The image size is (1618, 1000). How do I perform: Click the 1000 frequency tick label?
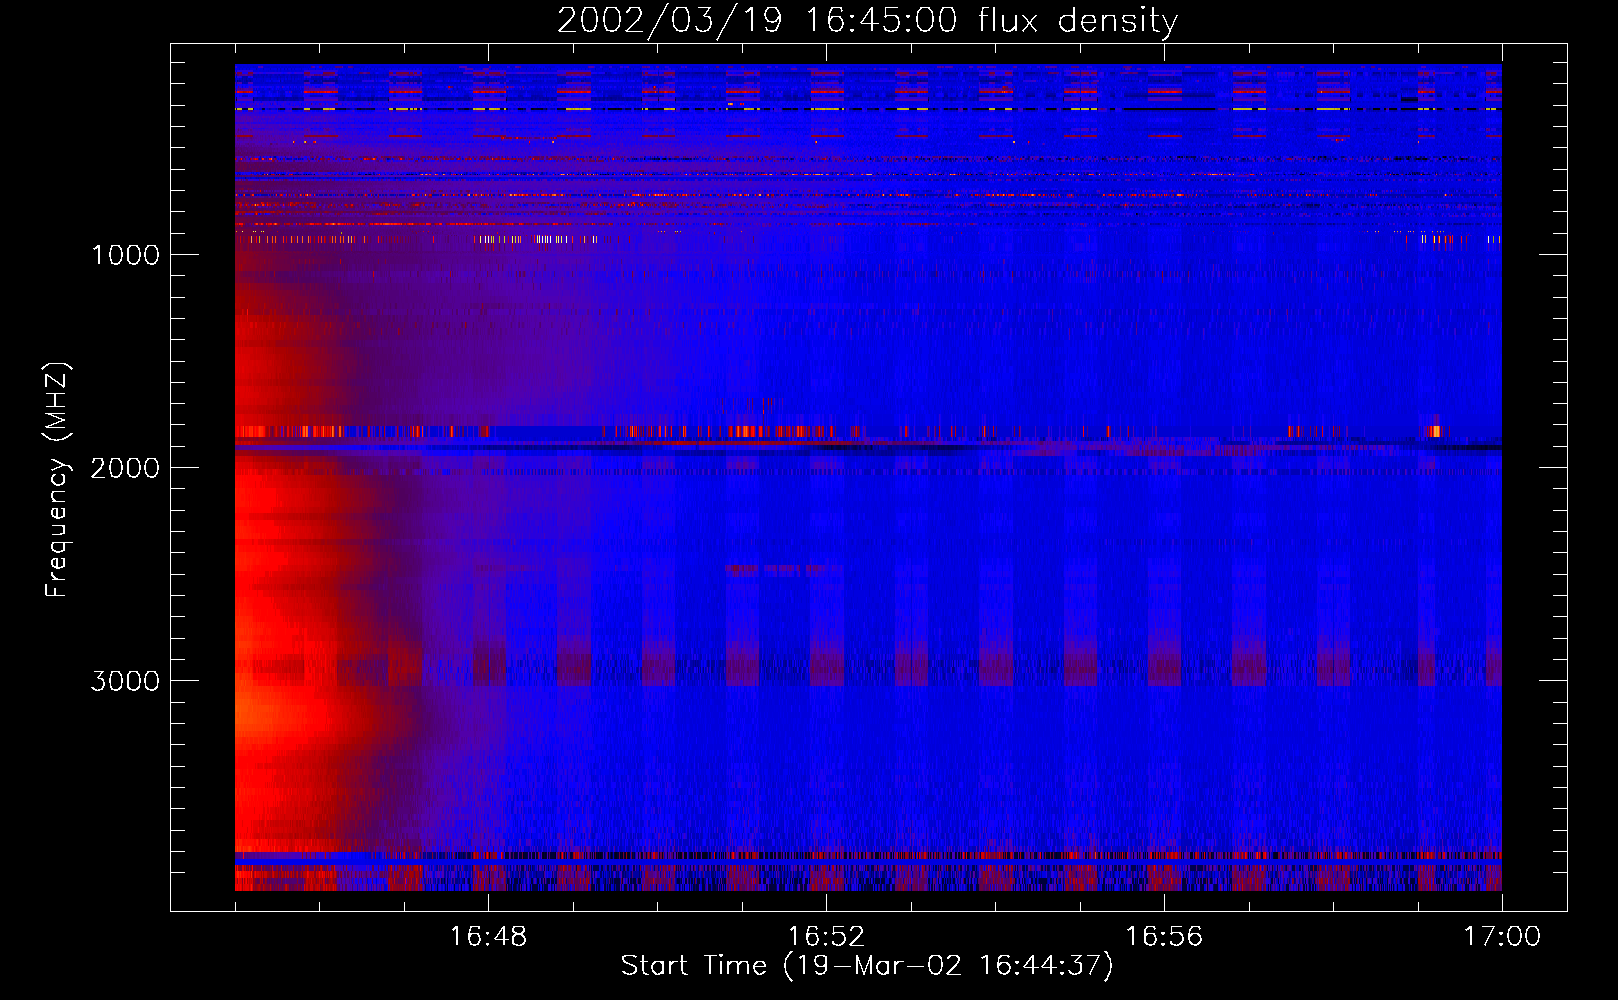(125, 255)
